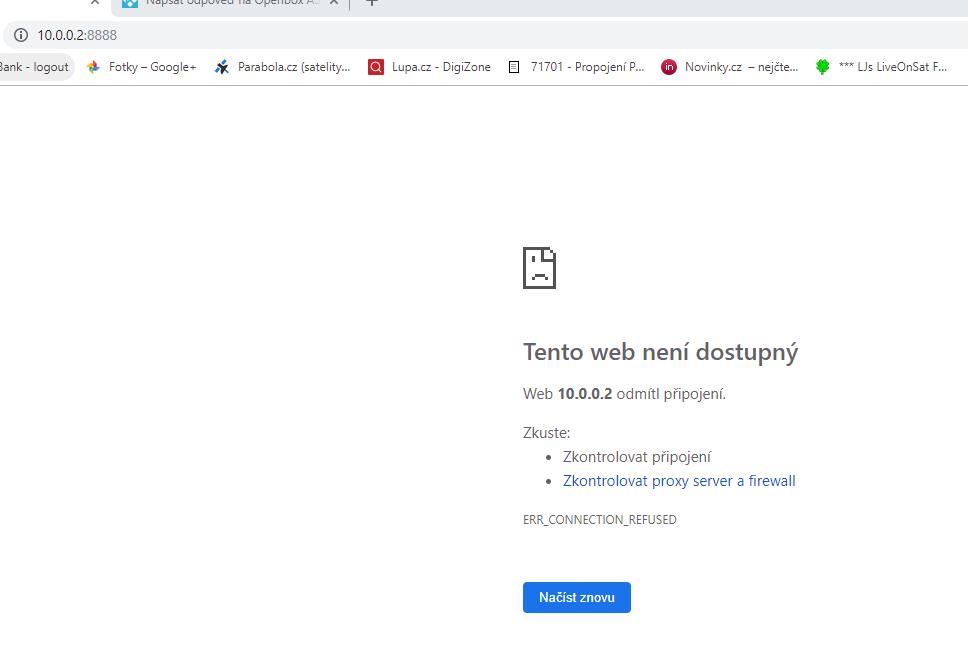Screen dimensions: 968x665
Task: Close the current error page tab
Action: coord(95,3)
